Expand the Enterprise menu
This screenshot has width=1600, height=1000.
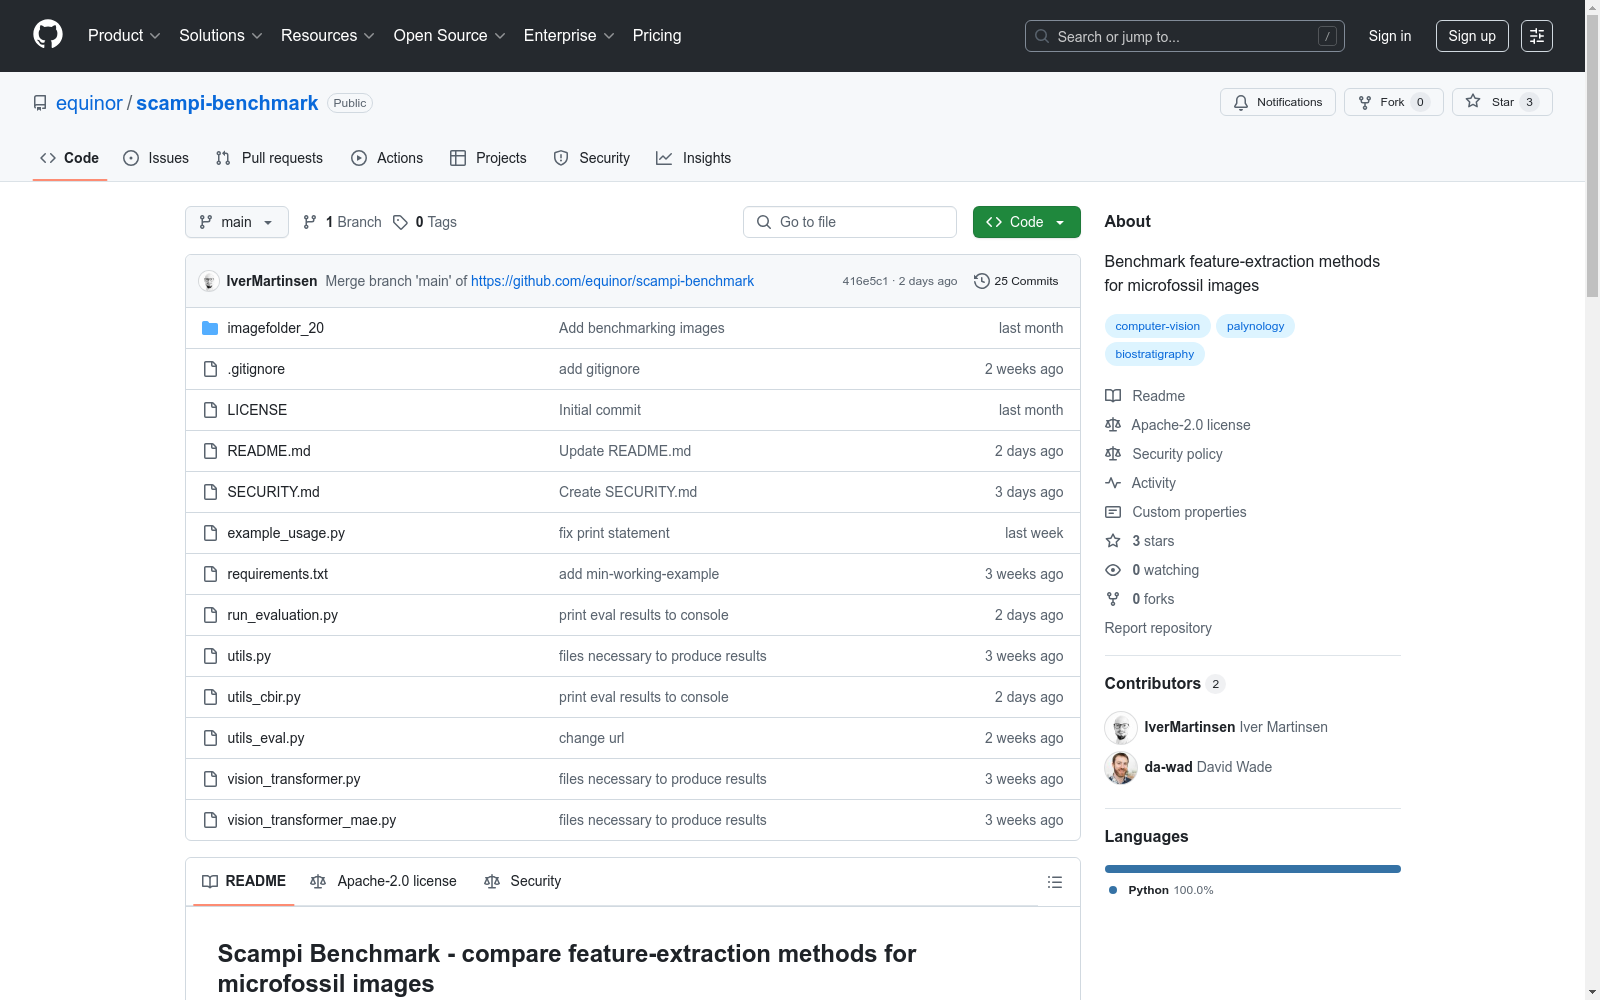tap(569, 36)
